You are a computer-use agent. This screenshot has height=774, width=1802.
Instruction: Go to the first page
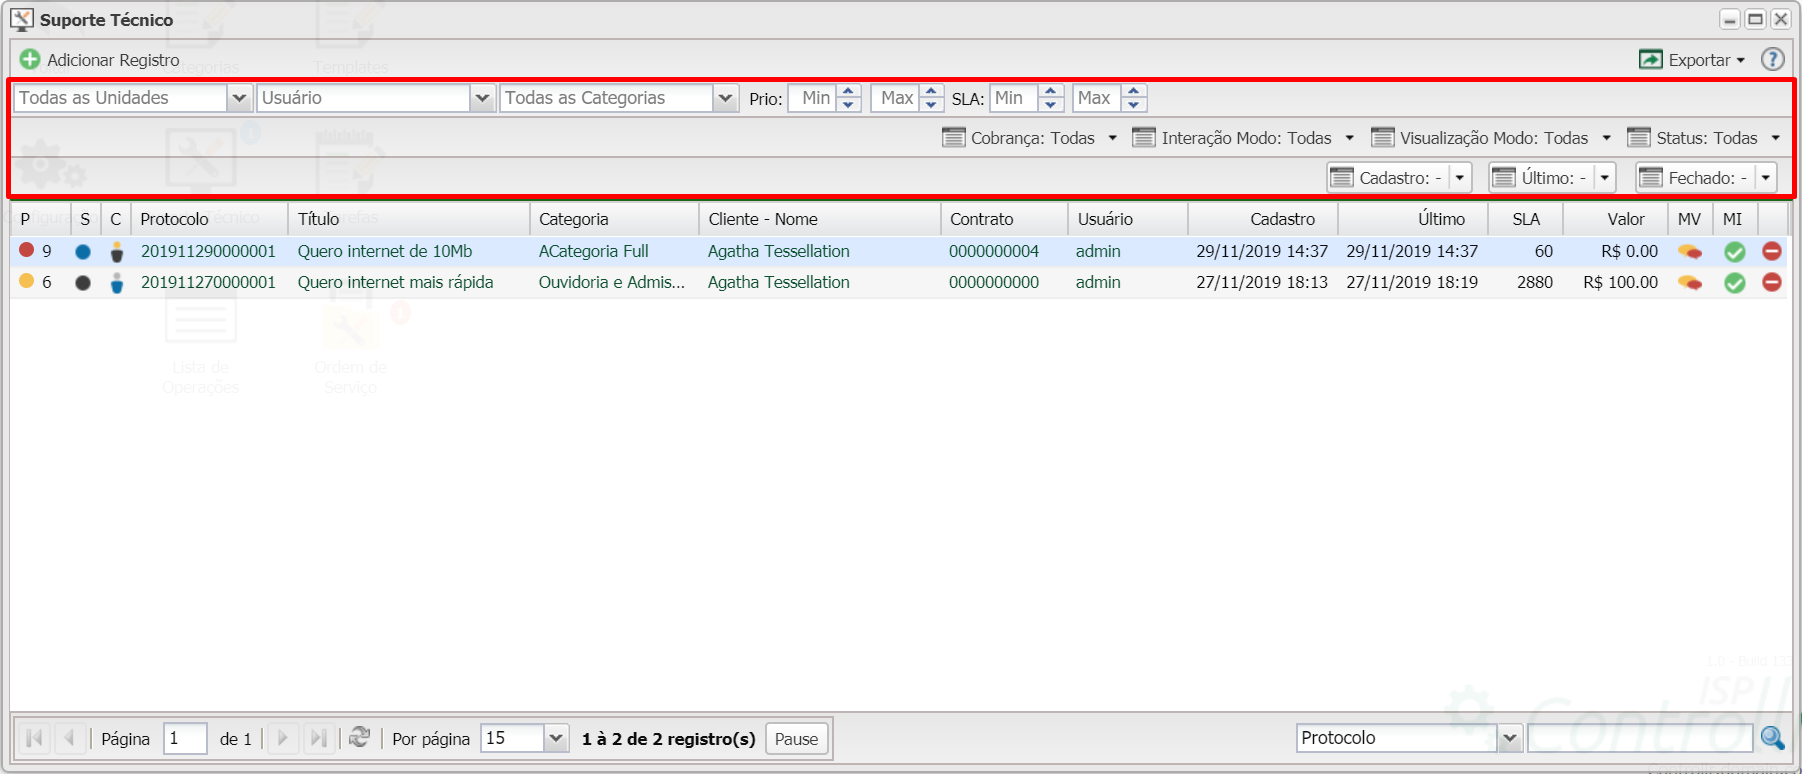click(x=34, y=738)
